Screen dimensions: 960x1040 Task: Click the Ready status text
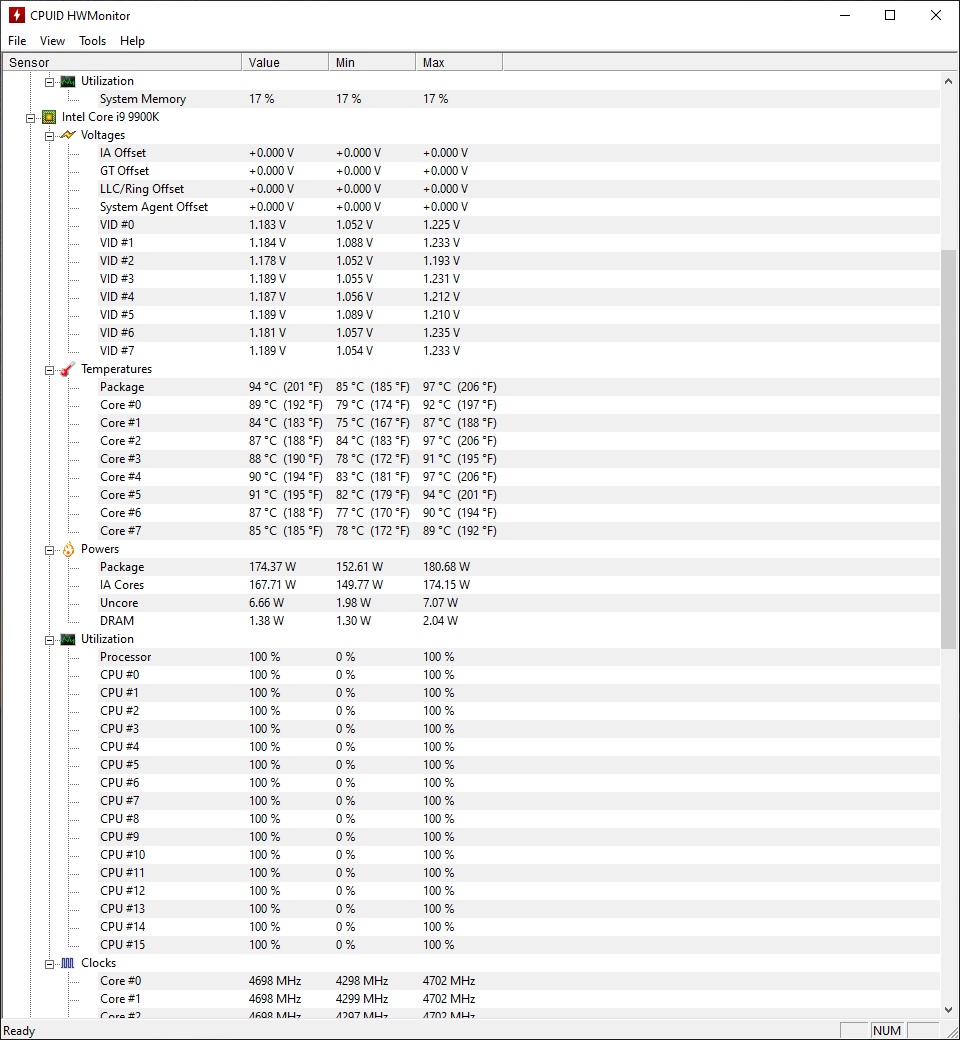point(19,1031)
